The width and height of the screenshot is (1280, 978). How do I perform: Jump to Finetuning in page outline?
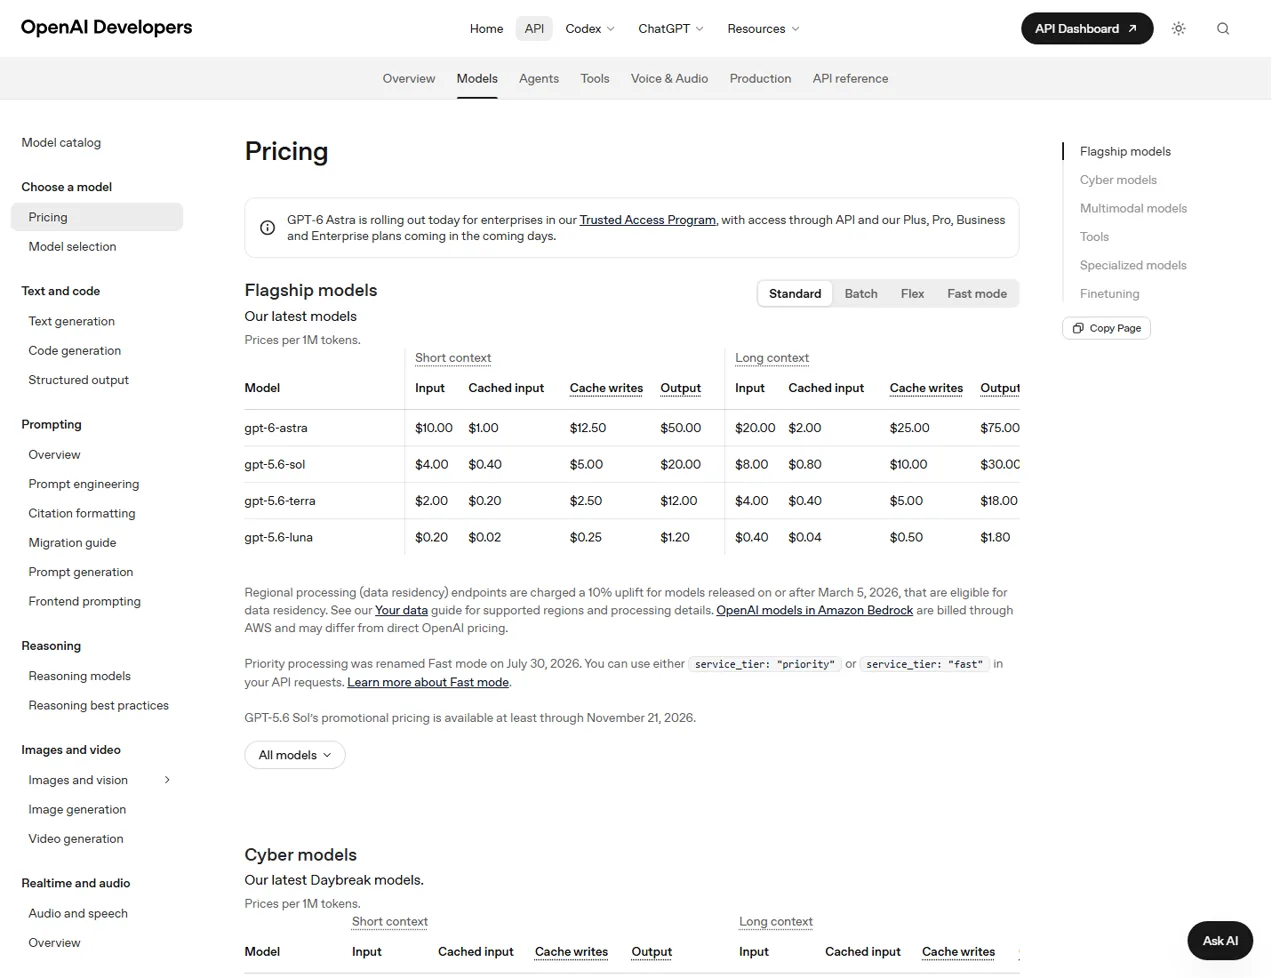[x=1109, y=294]
